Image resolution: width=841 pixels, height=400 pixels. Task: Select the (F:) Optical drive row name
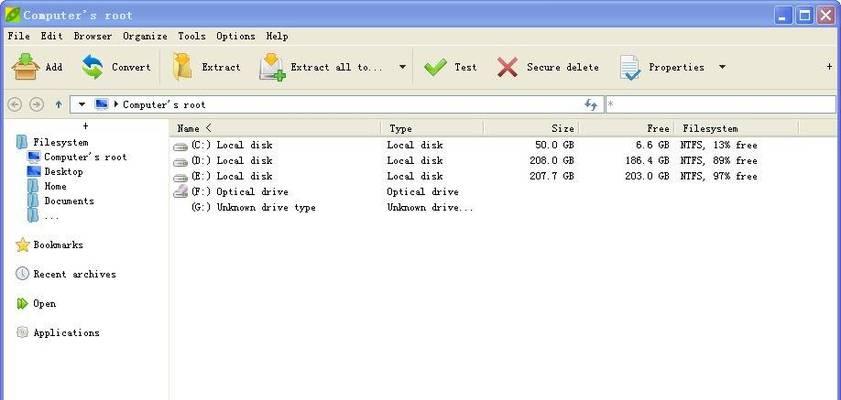(x=239, y=191)
